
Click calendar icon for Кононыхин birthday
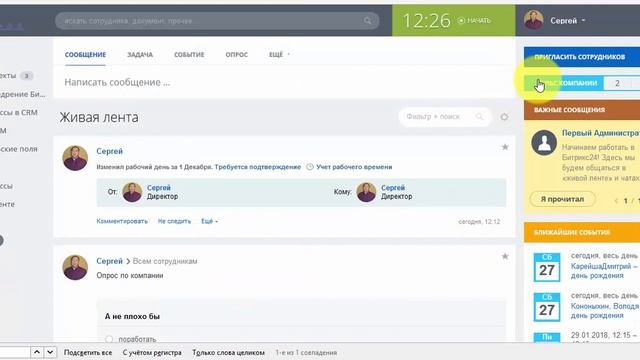point(547,307)
